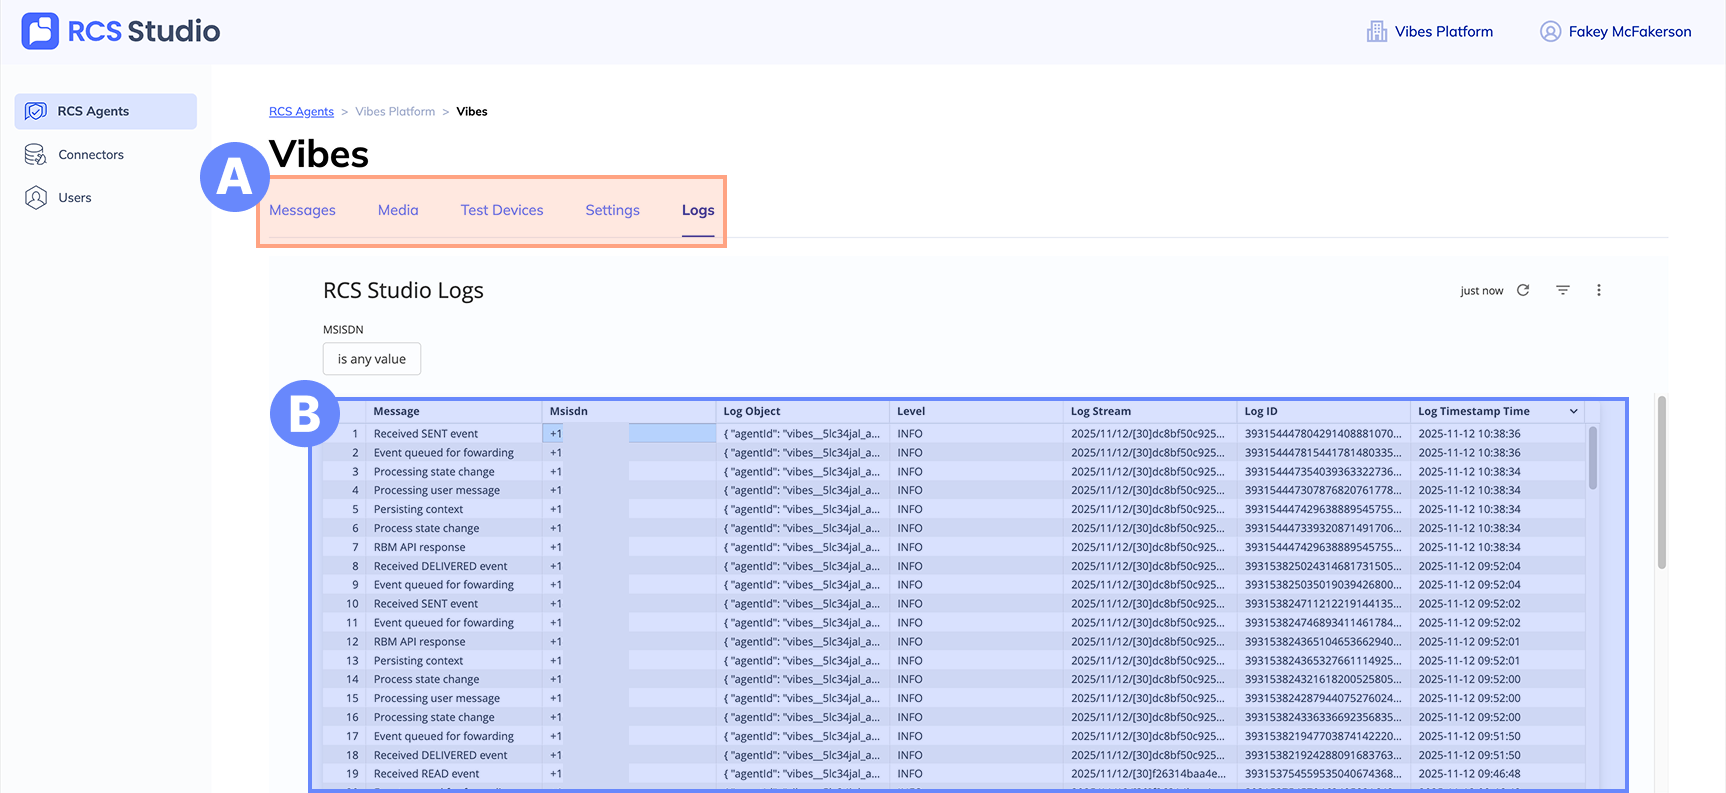Switch to the Media tab
Screen dimensions: 1726x793
tap(398, 210)
